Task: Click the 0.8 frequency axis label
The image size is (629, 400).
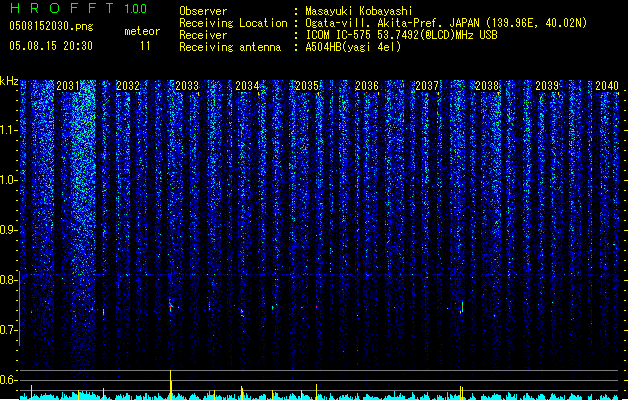Action: (8, 280)
